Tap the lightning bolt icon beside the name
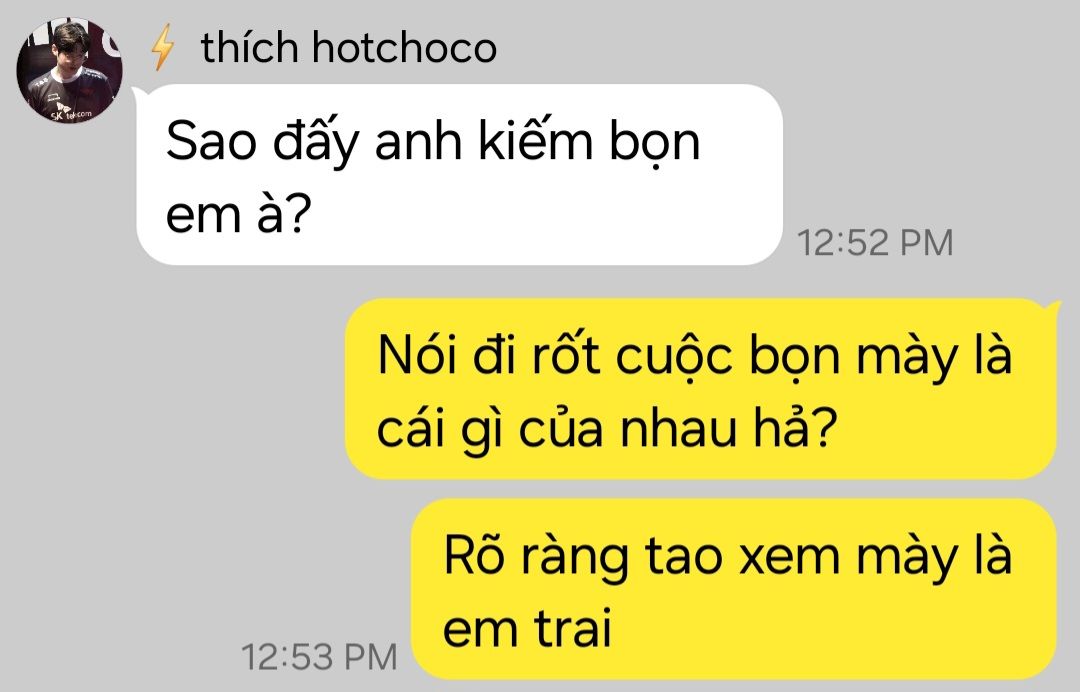Screen dimensions: 1080x692 [163, 47]
